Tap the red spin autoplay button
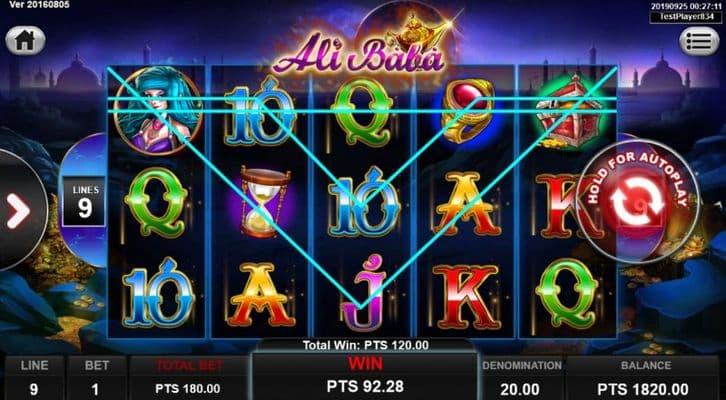The height and width of the screenshot is (400, 726). (x=637, y=201)
